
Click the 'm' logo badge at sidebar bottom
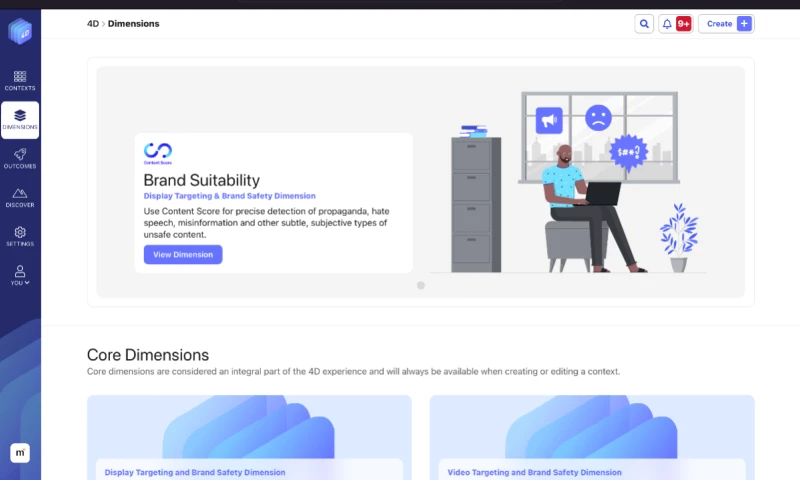click(x=20, y=453)
